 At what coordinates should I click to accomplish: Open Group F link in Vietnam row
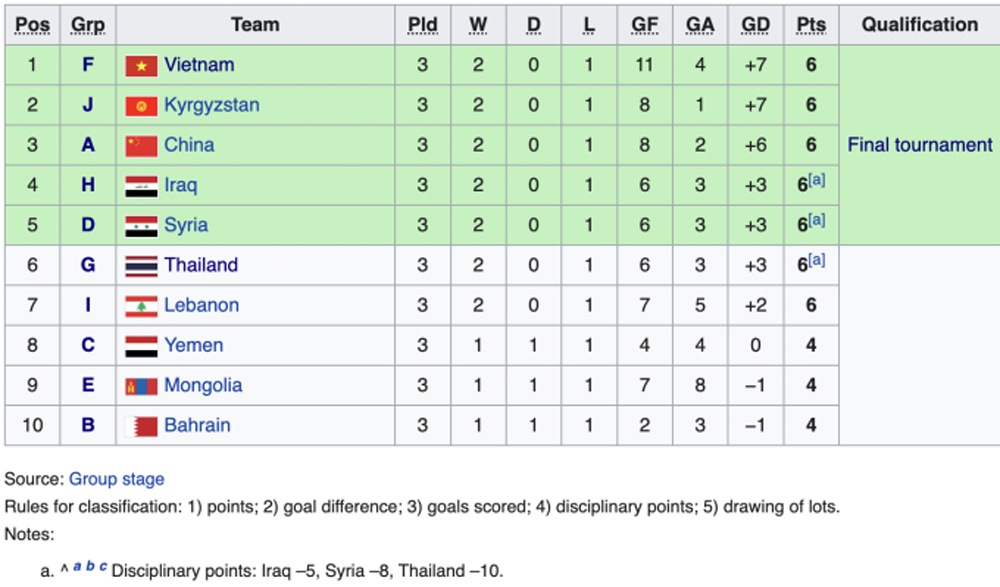(x=88, y=64)
